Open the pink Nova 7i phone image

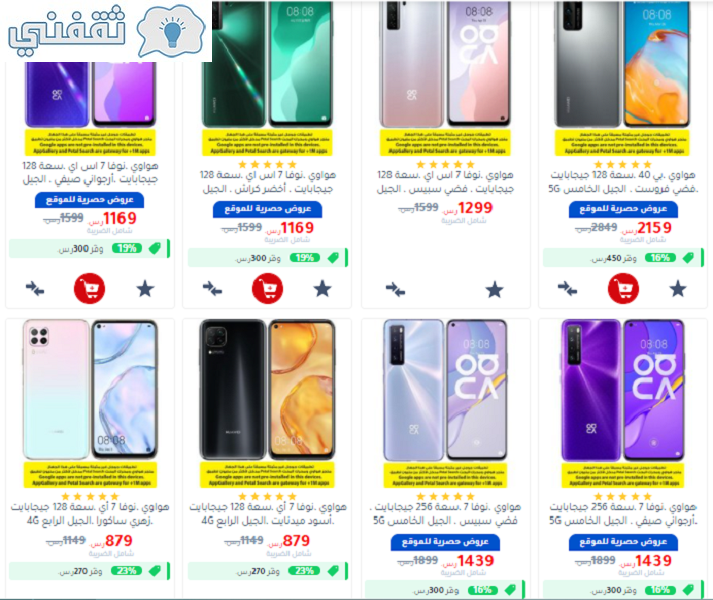(x=90, y=390)
